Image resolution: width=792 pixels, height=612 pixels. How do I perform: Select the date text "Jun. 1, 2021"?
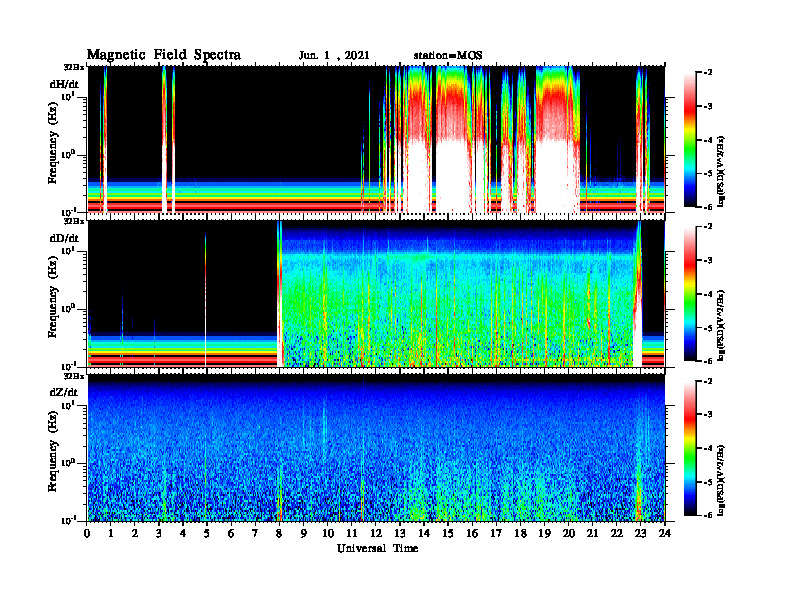click(334, 56)
